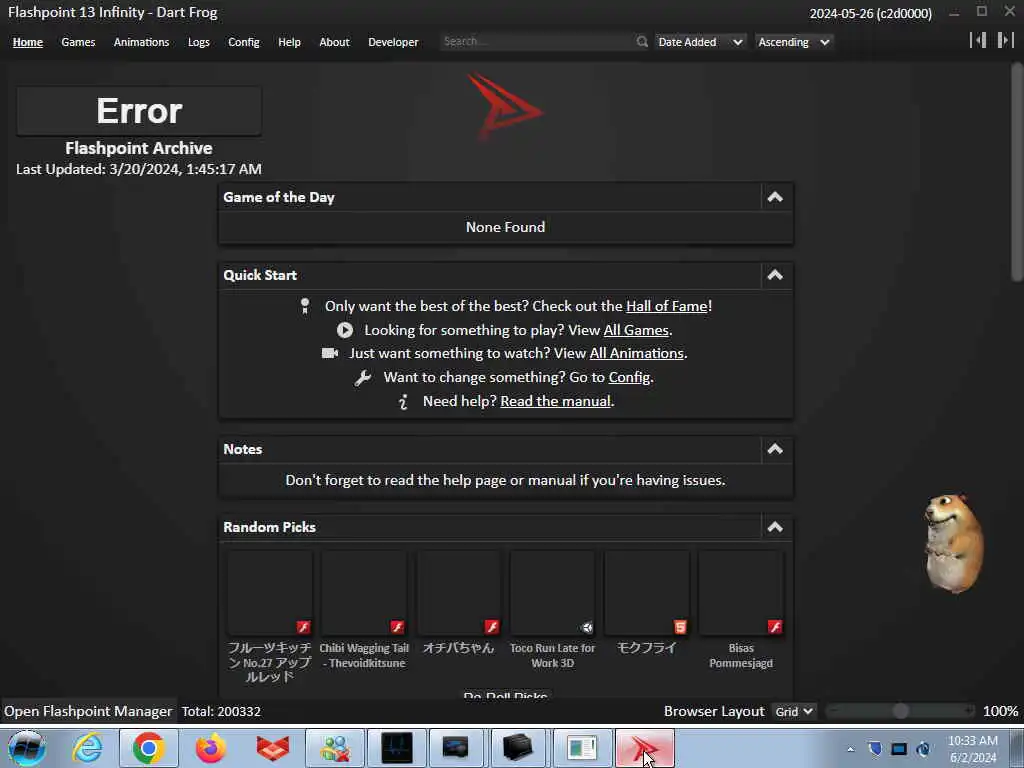Click the Flashpoint taskbar button

645,748
